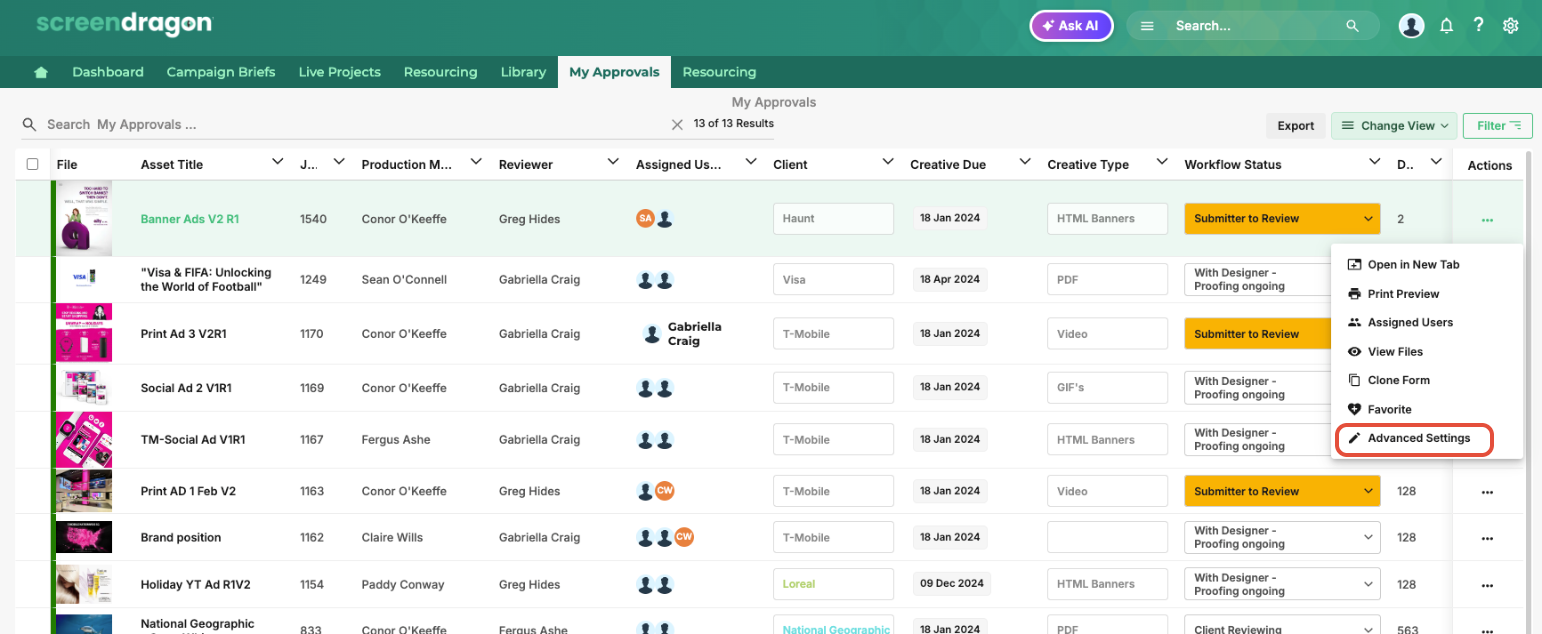This screenshot has width=1542, height=634.
Task: Click the Gabriella Craig avatar on Print Ad 3 V2R1 row
Action: 652,334
